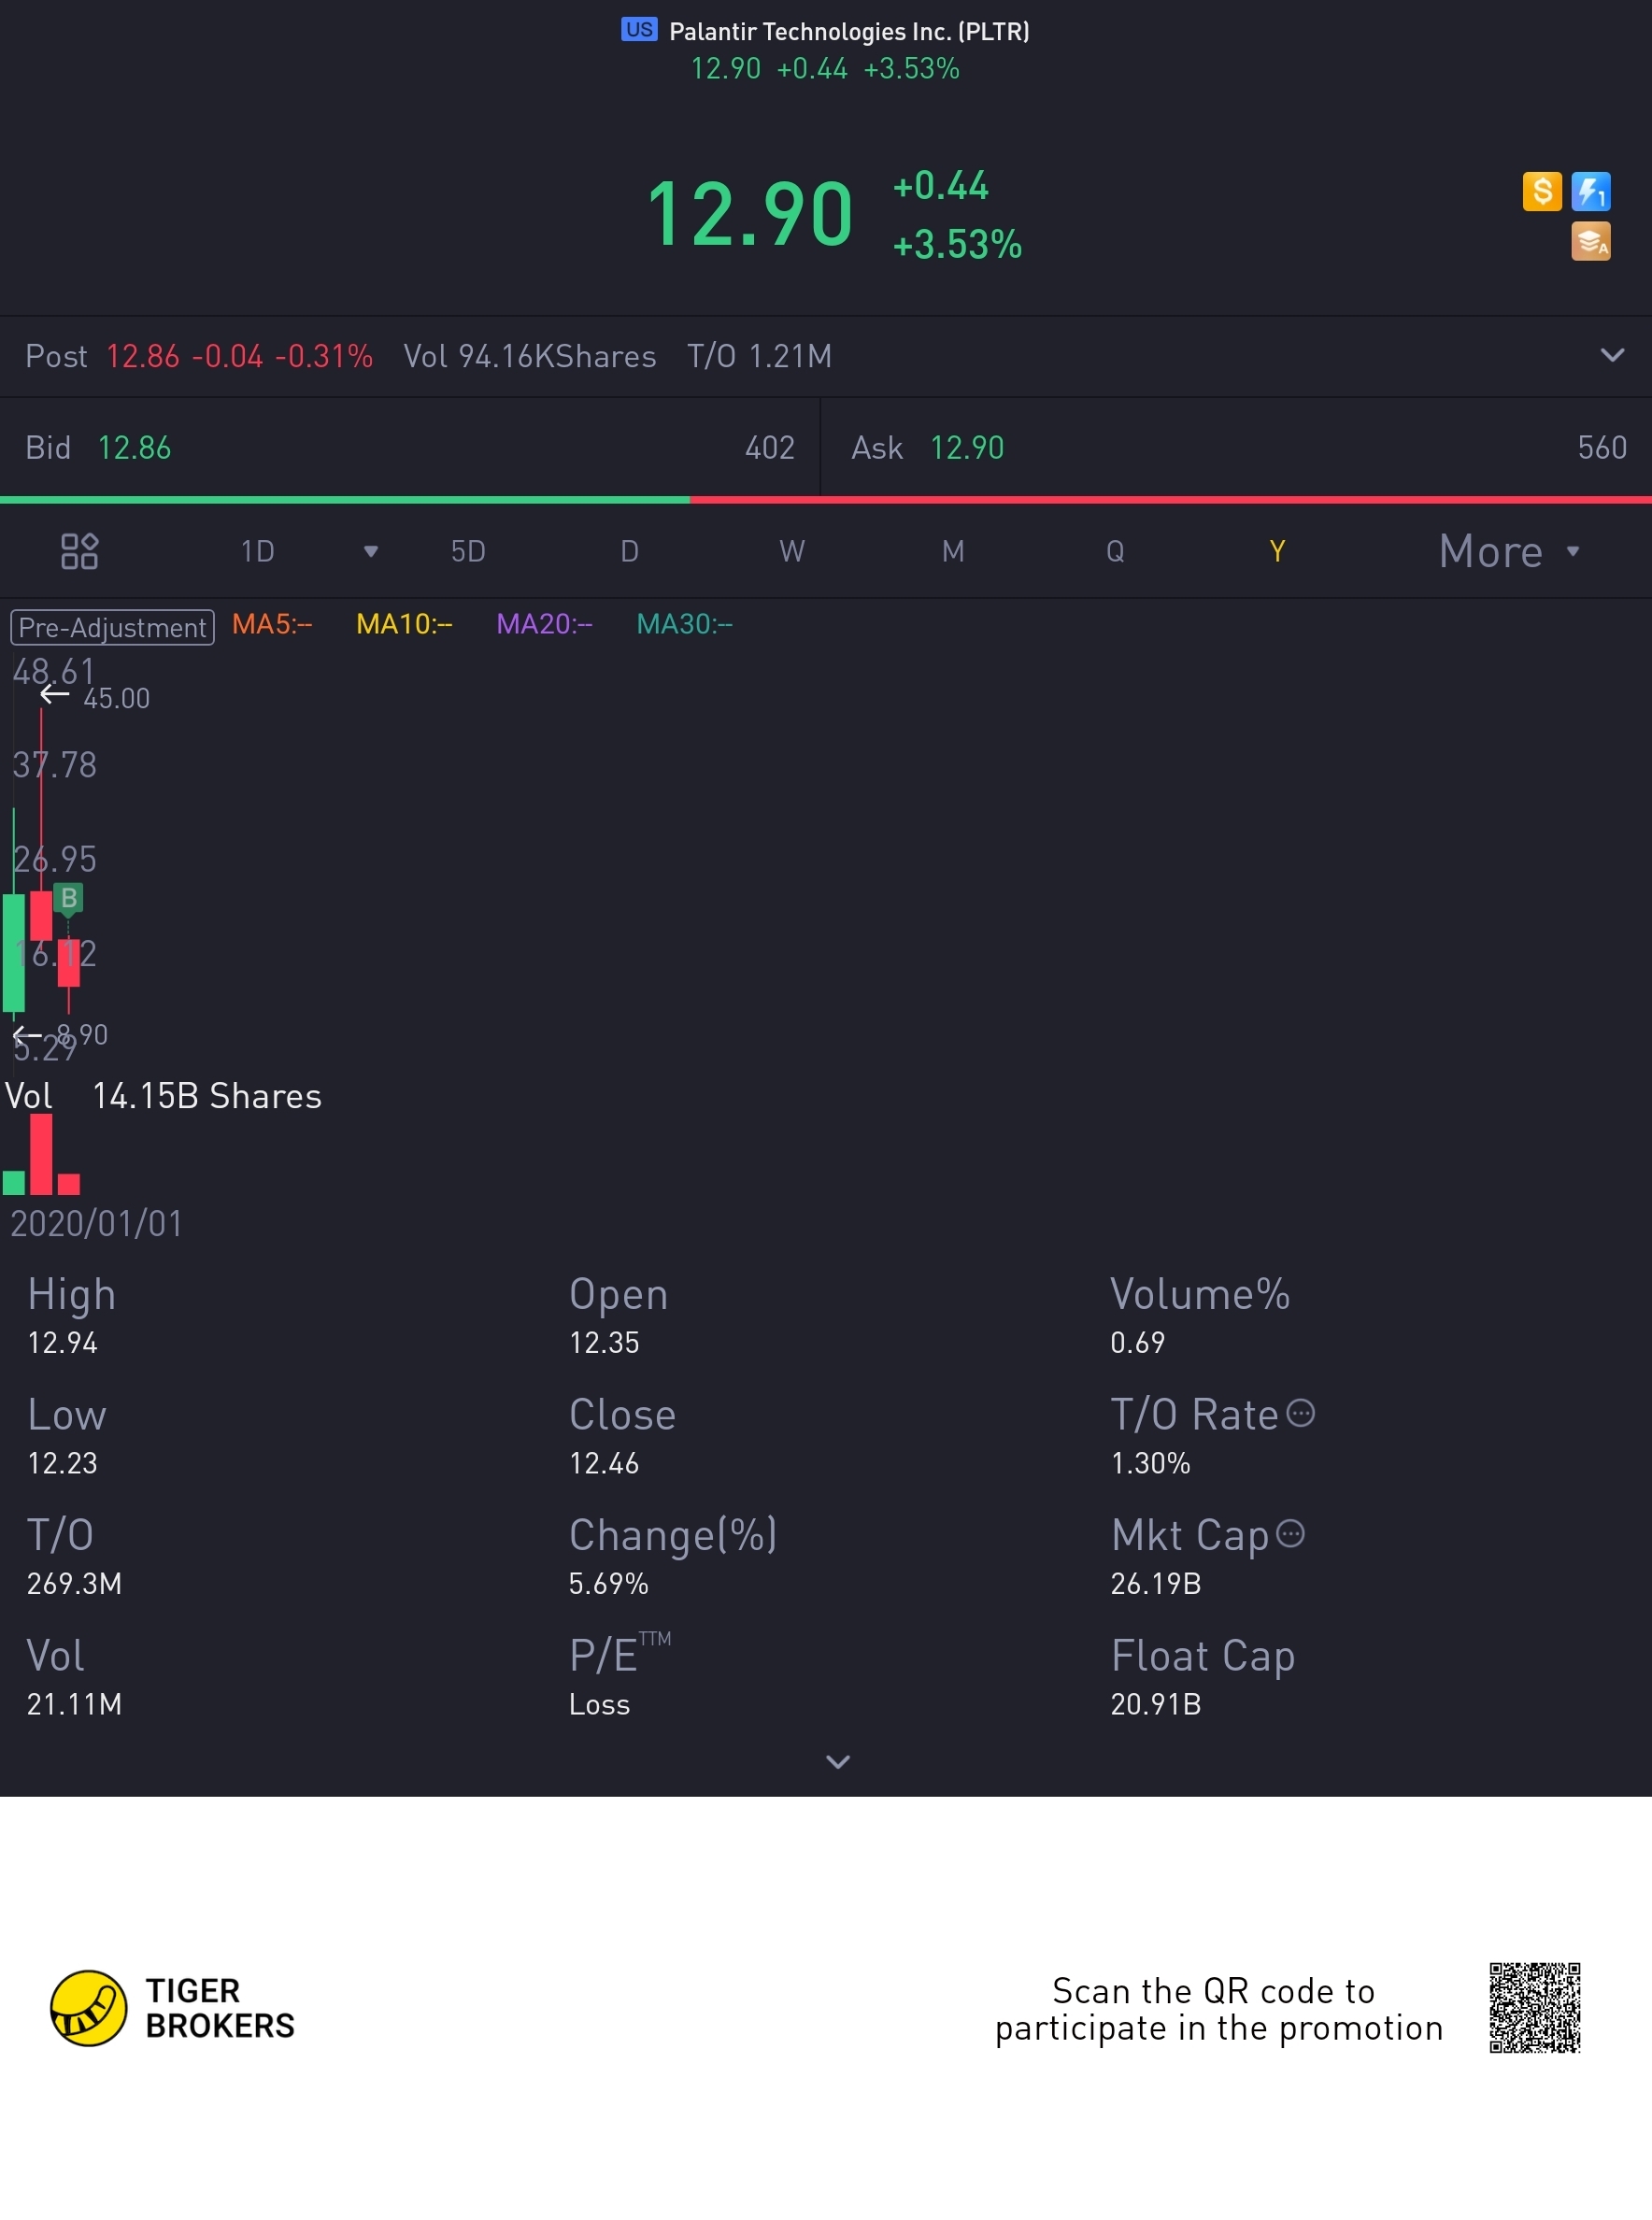Tap the Mkt Cap value 26.19B
Image resolution: width=1652 pixels, height=2220 pixels.
click(1156, 1583)
